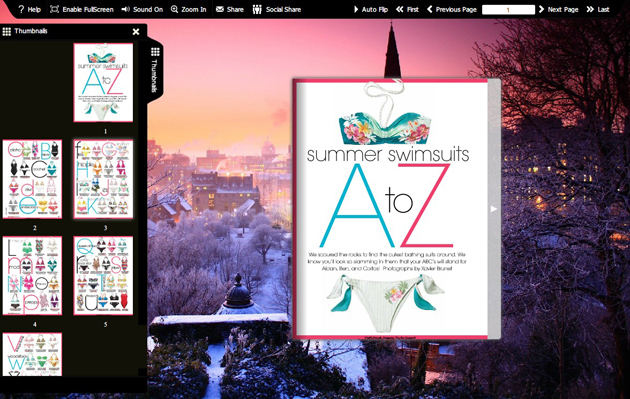Viewport: 630px width, 399px height.
Task: Click the page number input field
Action: pyautogui.click(x=508, y=10)
